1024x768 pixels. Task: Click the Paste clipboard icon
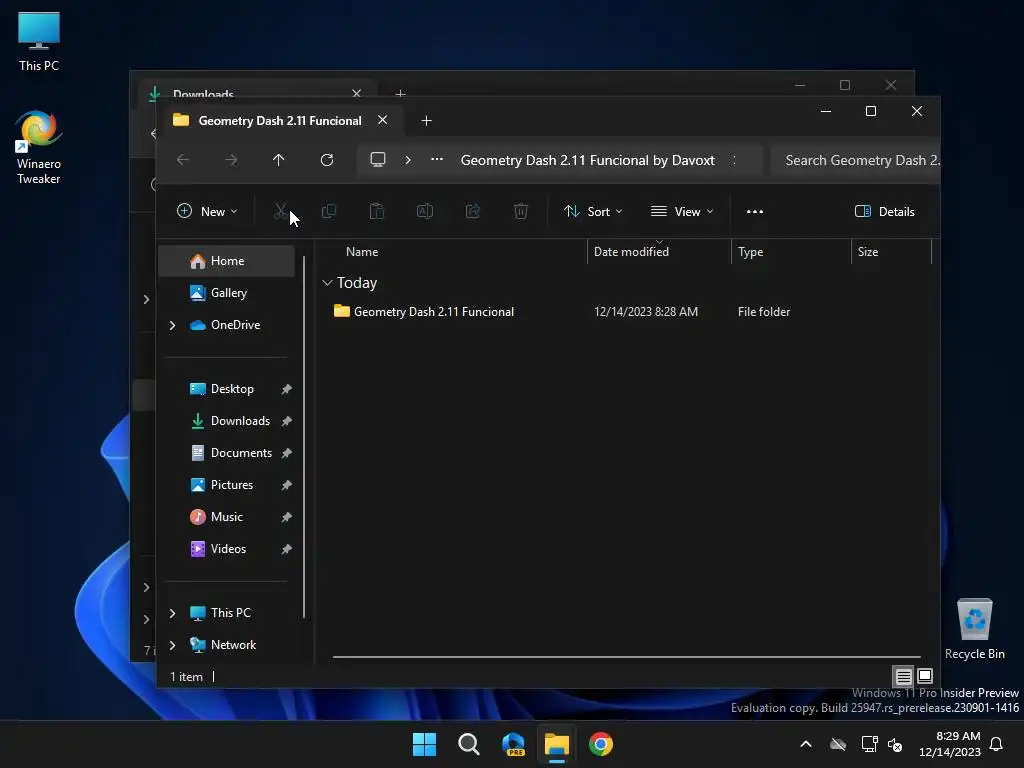[x=377, y=211]
